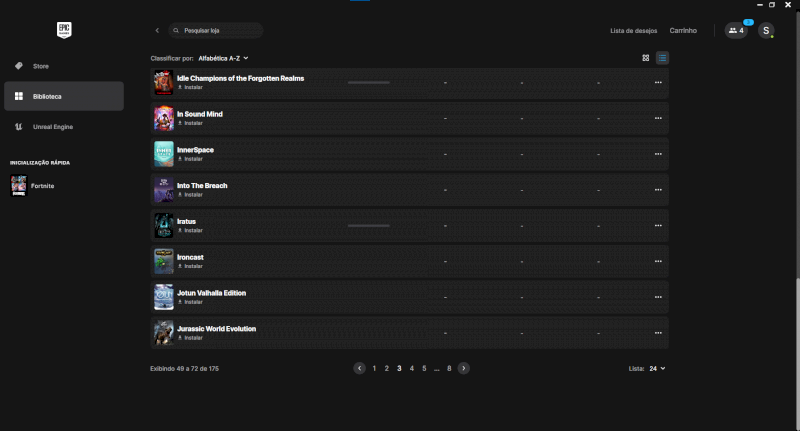Open more options for Ironcast
This screenshot has height=431, width=800.
click(x=658, y=261)
